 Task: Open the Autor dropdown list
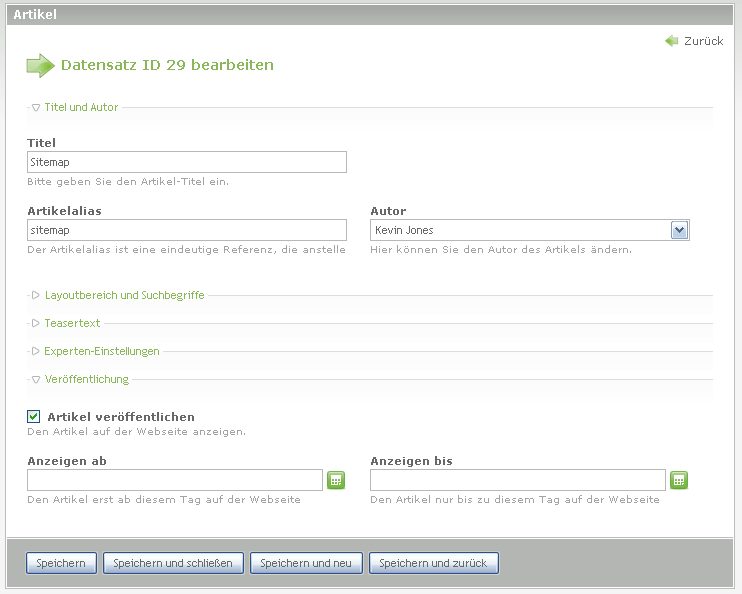(679, 230)
